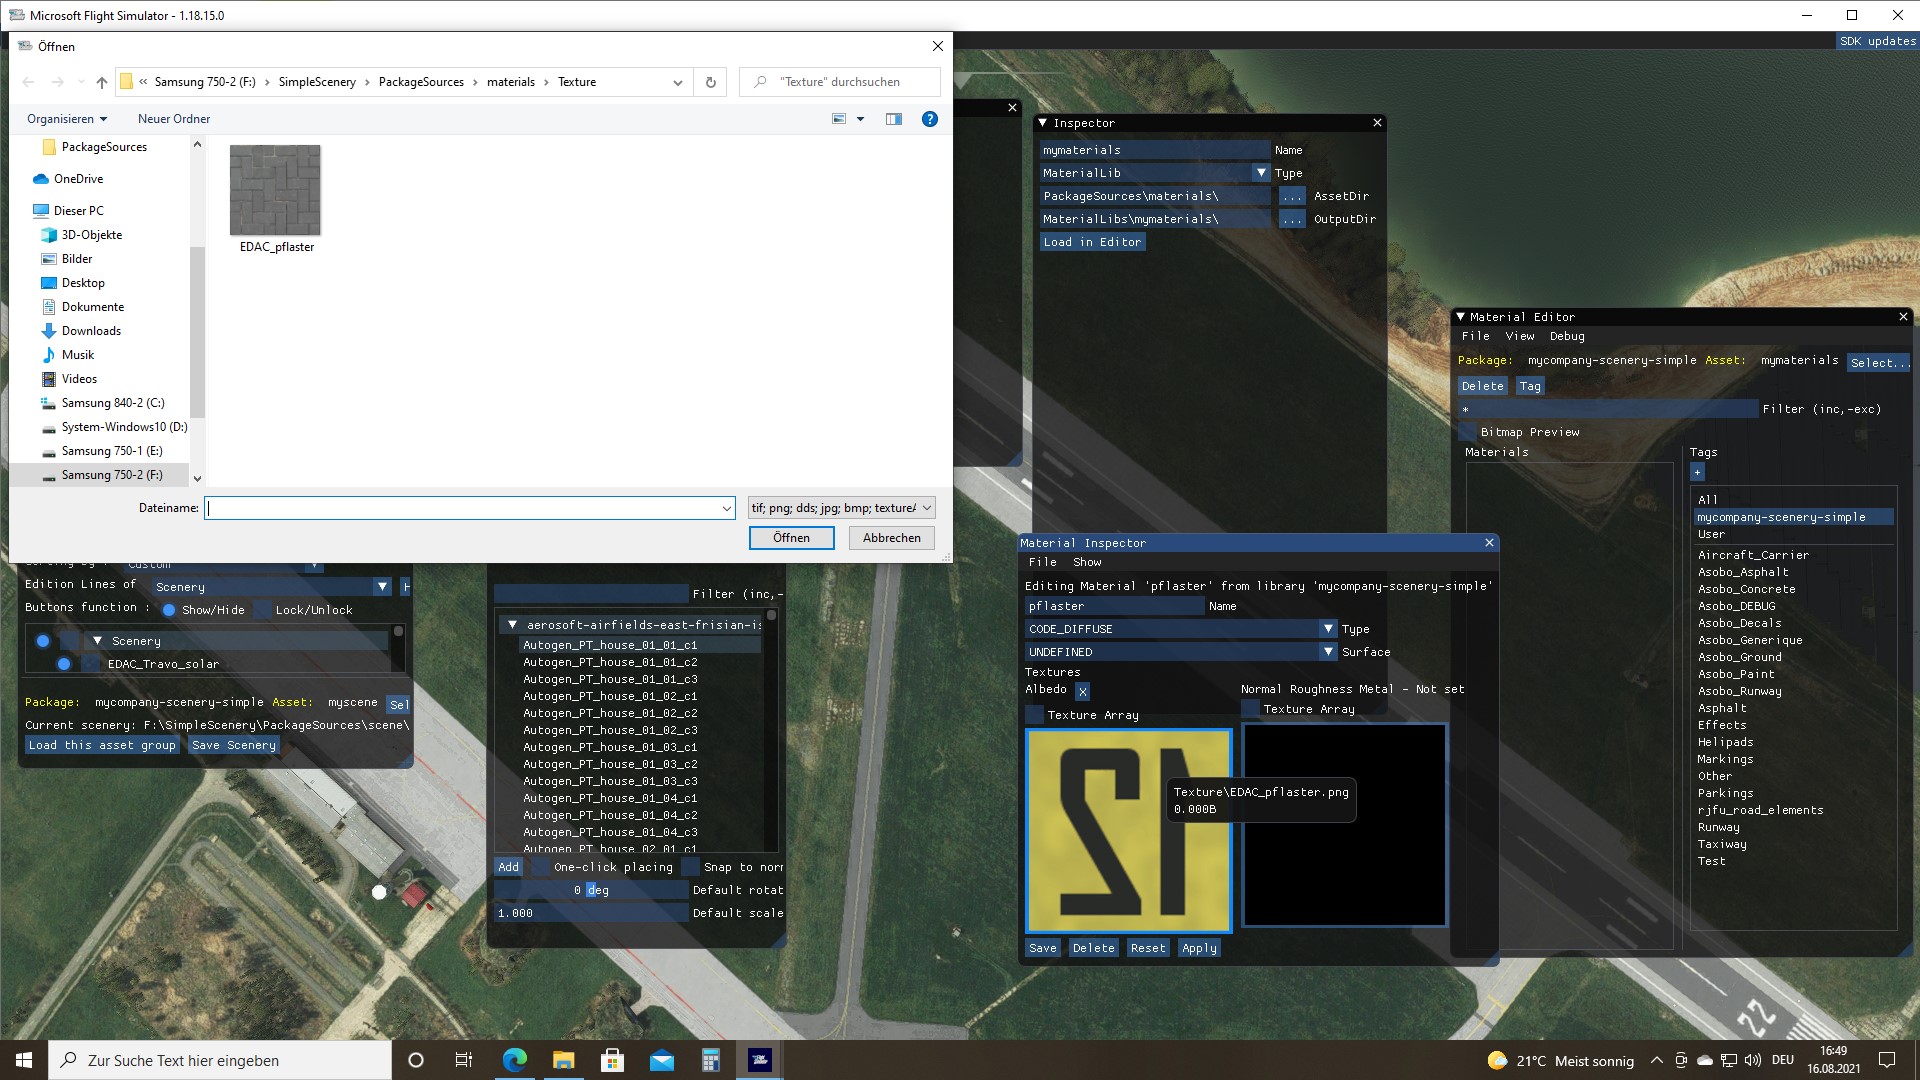
Task: Click Save Scenery button
Action: coord(233,745)
